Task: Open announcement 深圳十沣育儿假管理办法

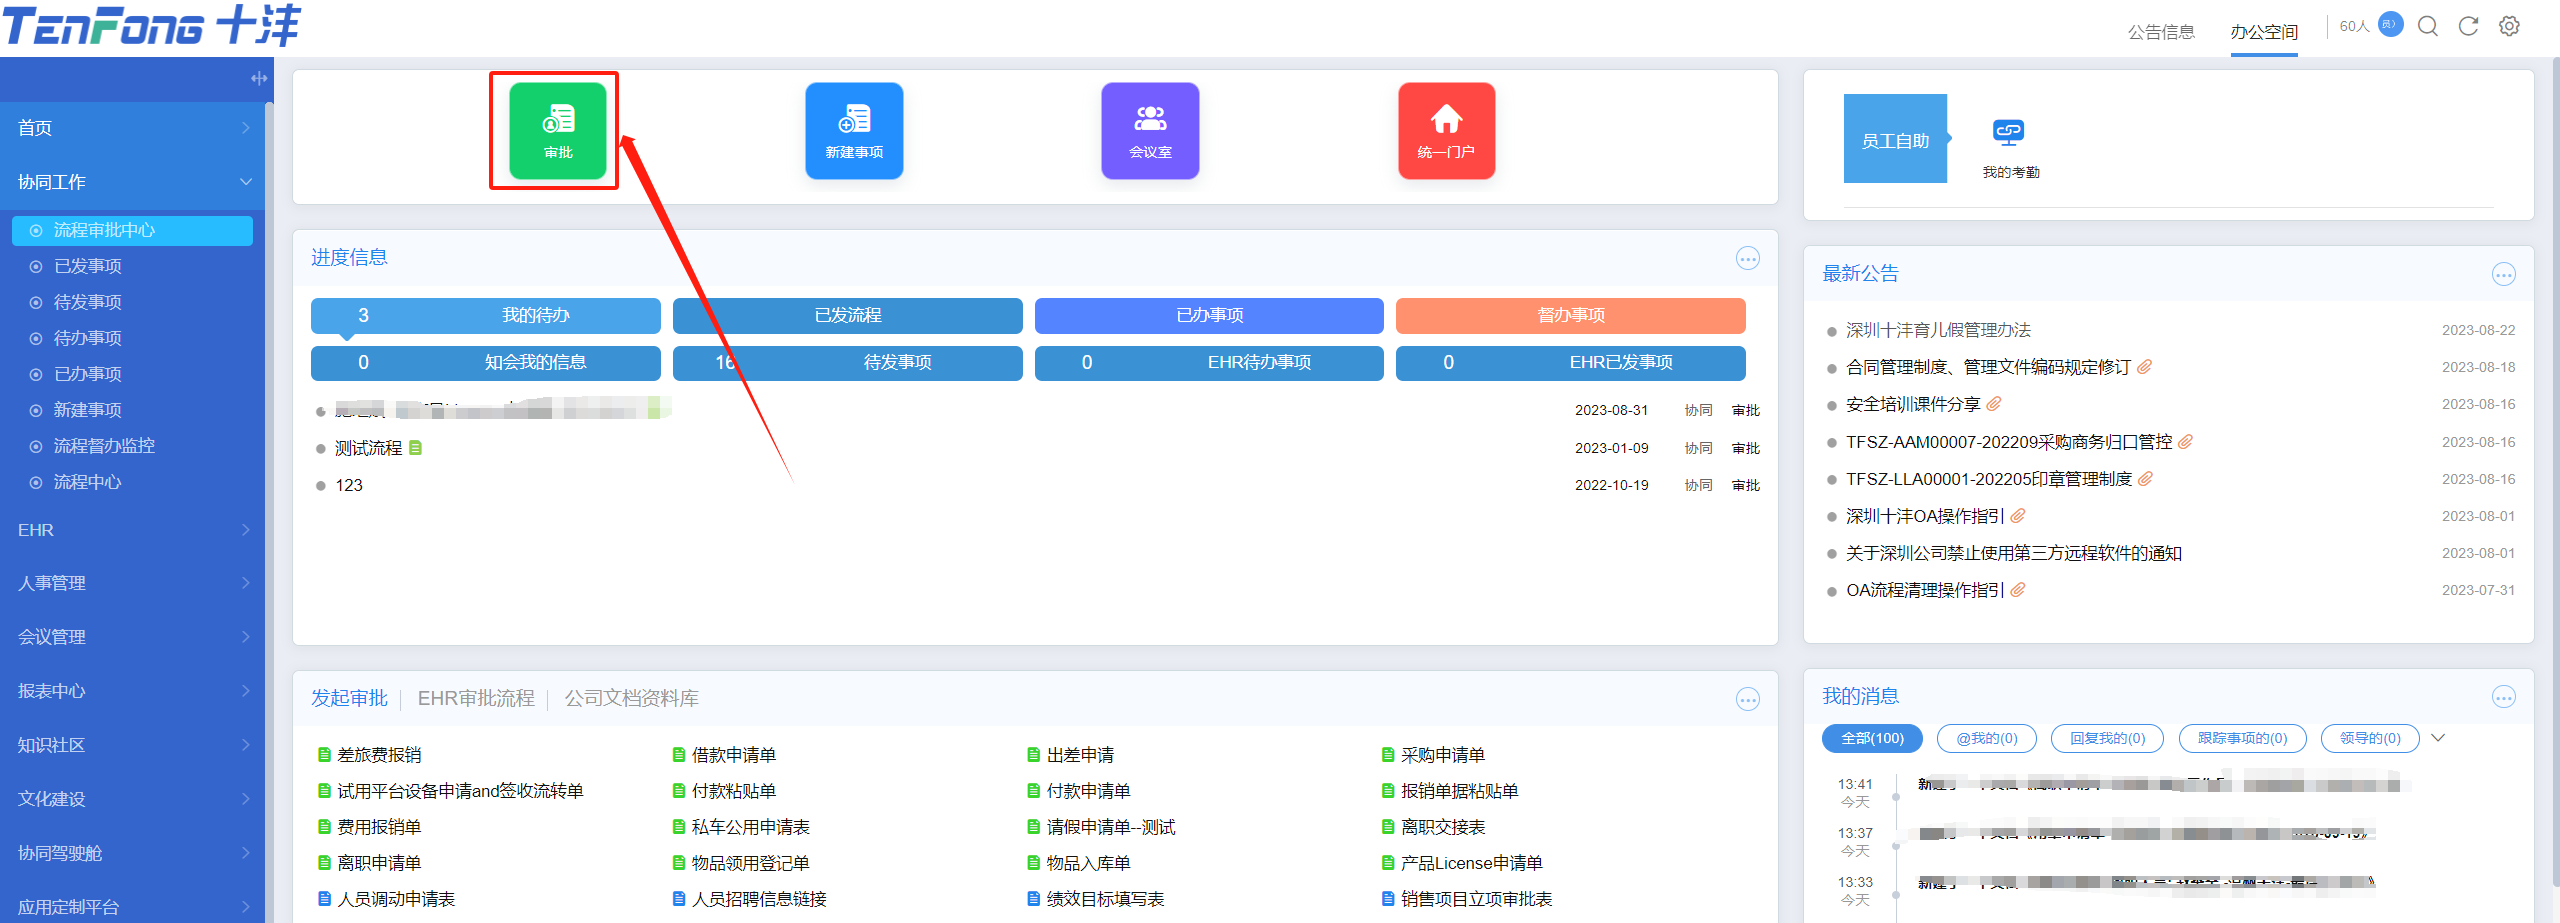Action: [1938, 330]
